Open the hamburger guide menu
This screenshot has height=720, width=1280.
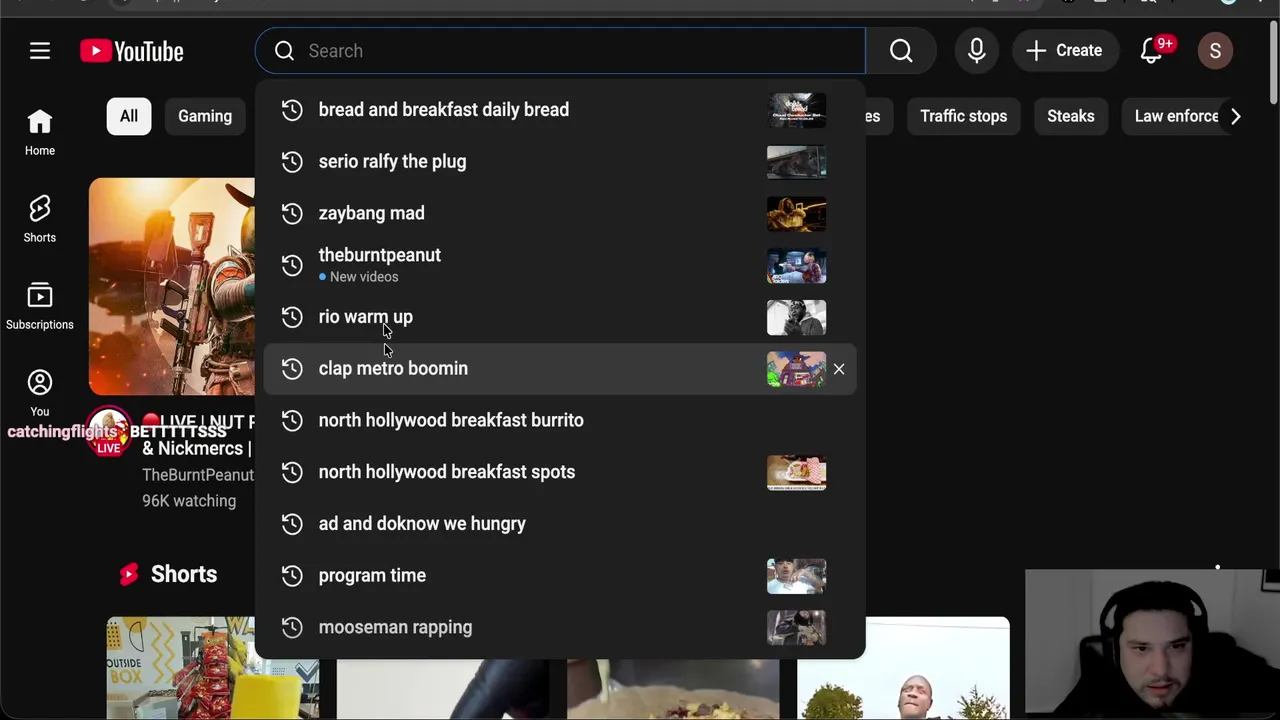point(40,51)
